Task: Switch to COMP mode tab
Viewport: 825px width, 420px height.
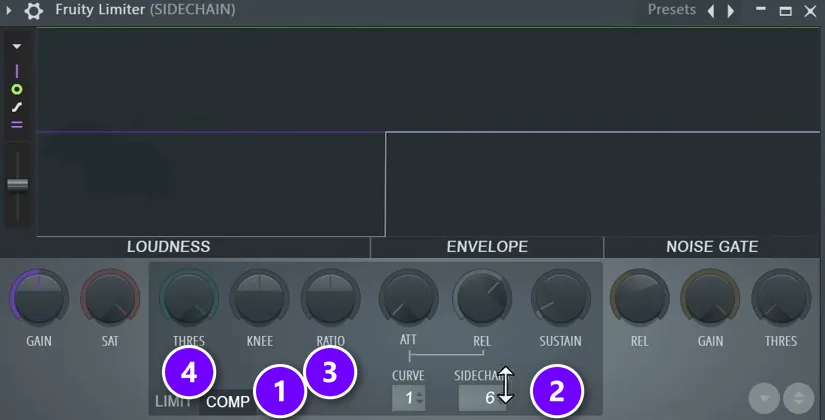Action: (x=228, y=402)
